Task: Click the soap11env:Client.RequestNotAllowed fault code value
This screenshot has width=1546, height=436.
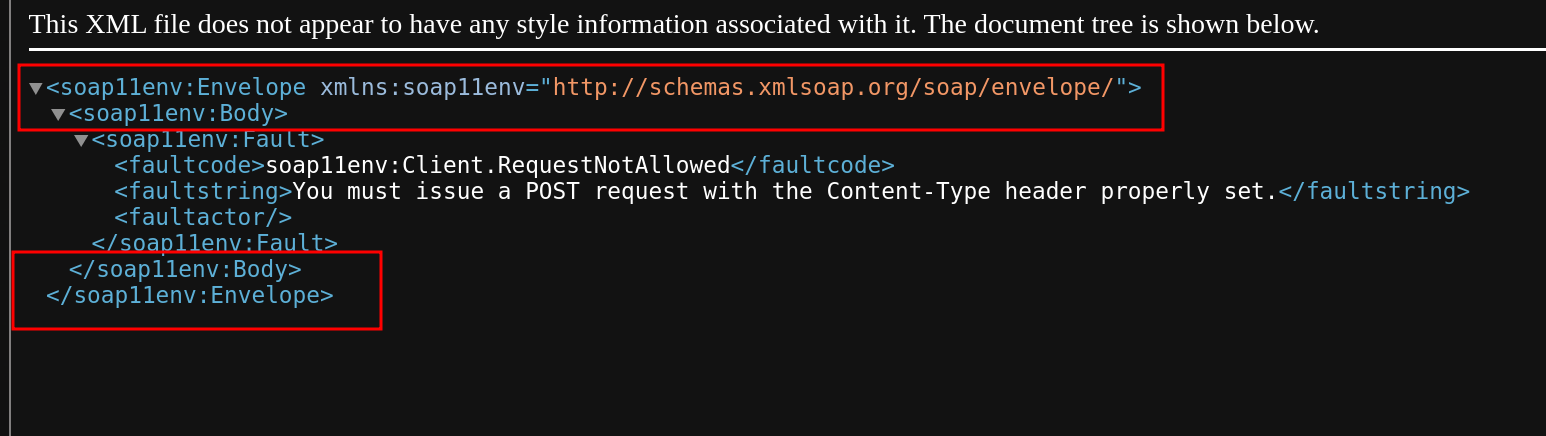Action: [497, 166]
